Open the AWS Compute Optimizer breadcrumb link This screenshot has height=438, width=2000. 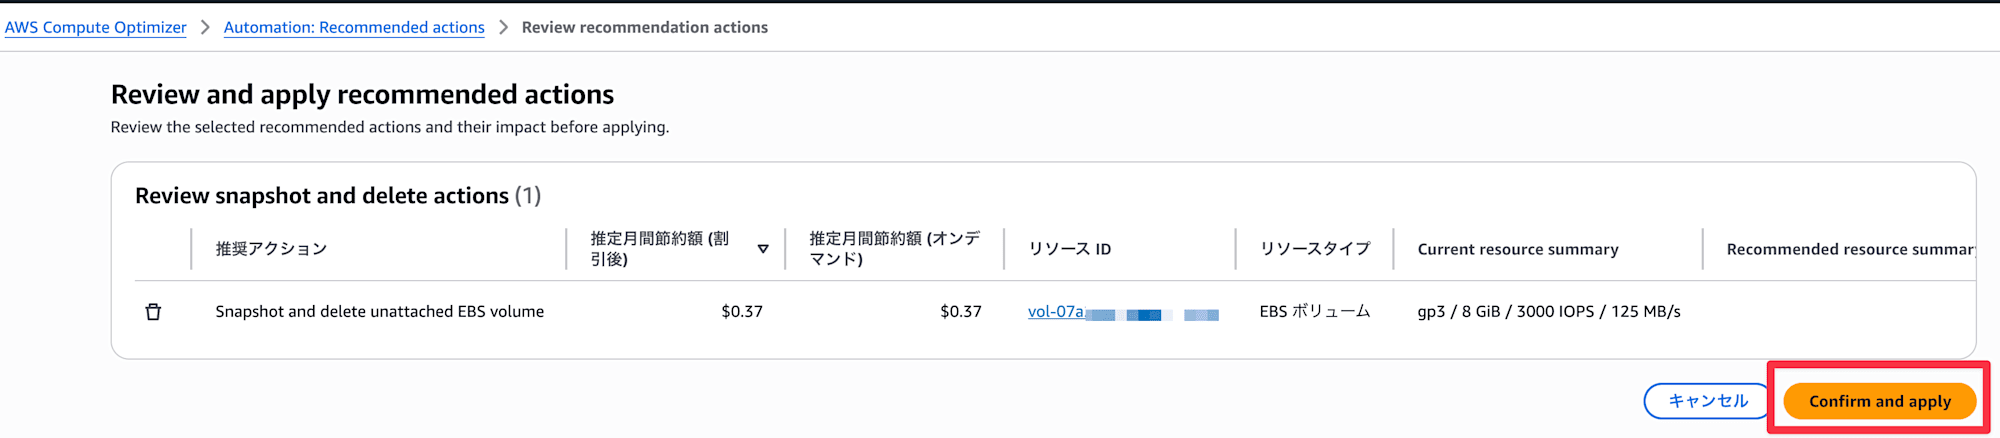(x=96, y=28)
